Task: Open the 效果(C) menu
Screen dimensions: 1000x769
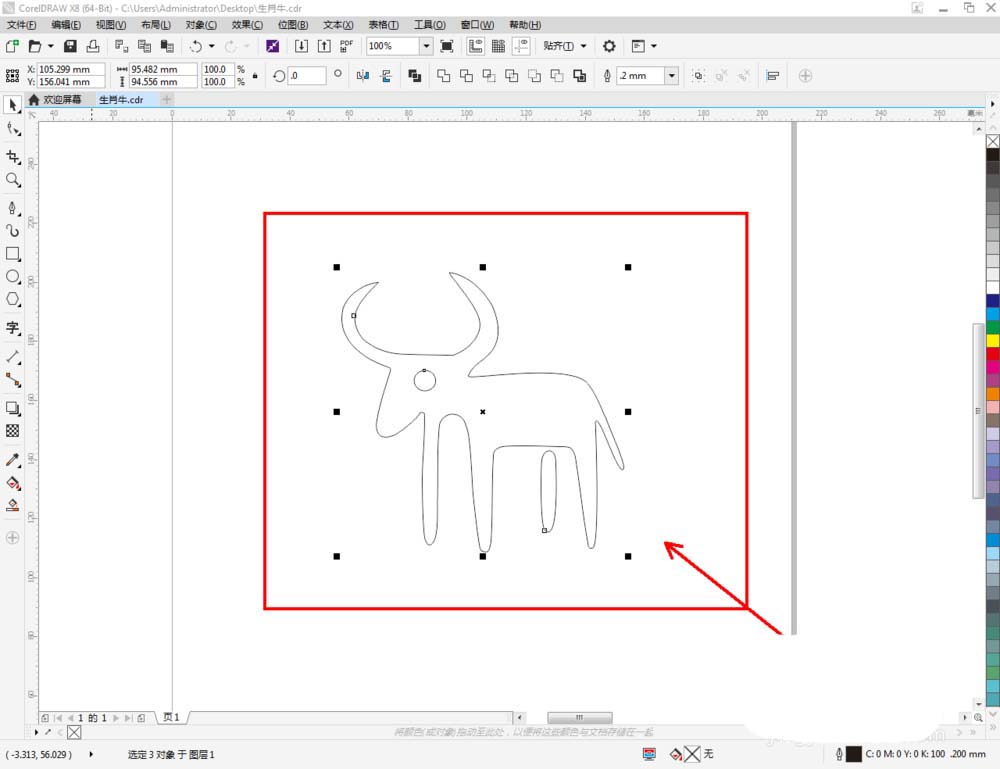Action: 247,25
